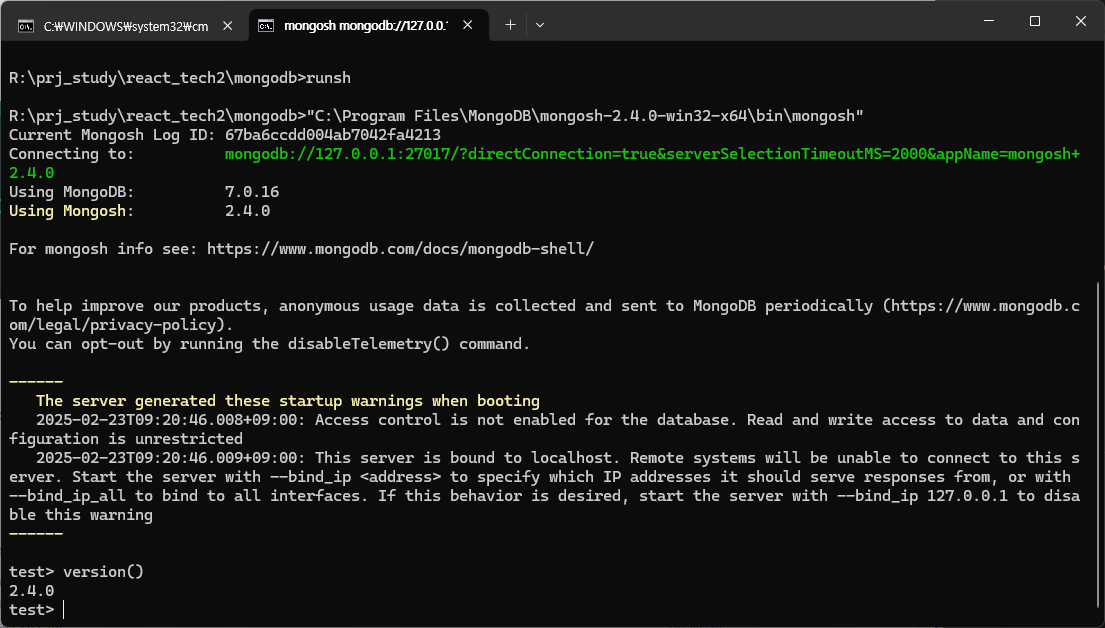Click the mongosh tab's console icon
The height and width of the screenshot is (628, 1105).
click(266, 26)
